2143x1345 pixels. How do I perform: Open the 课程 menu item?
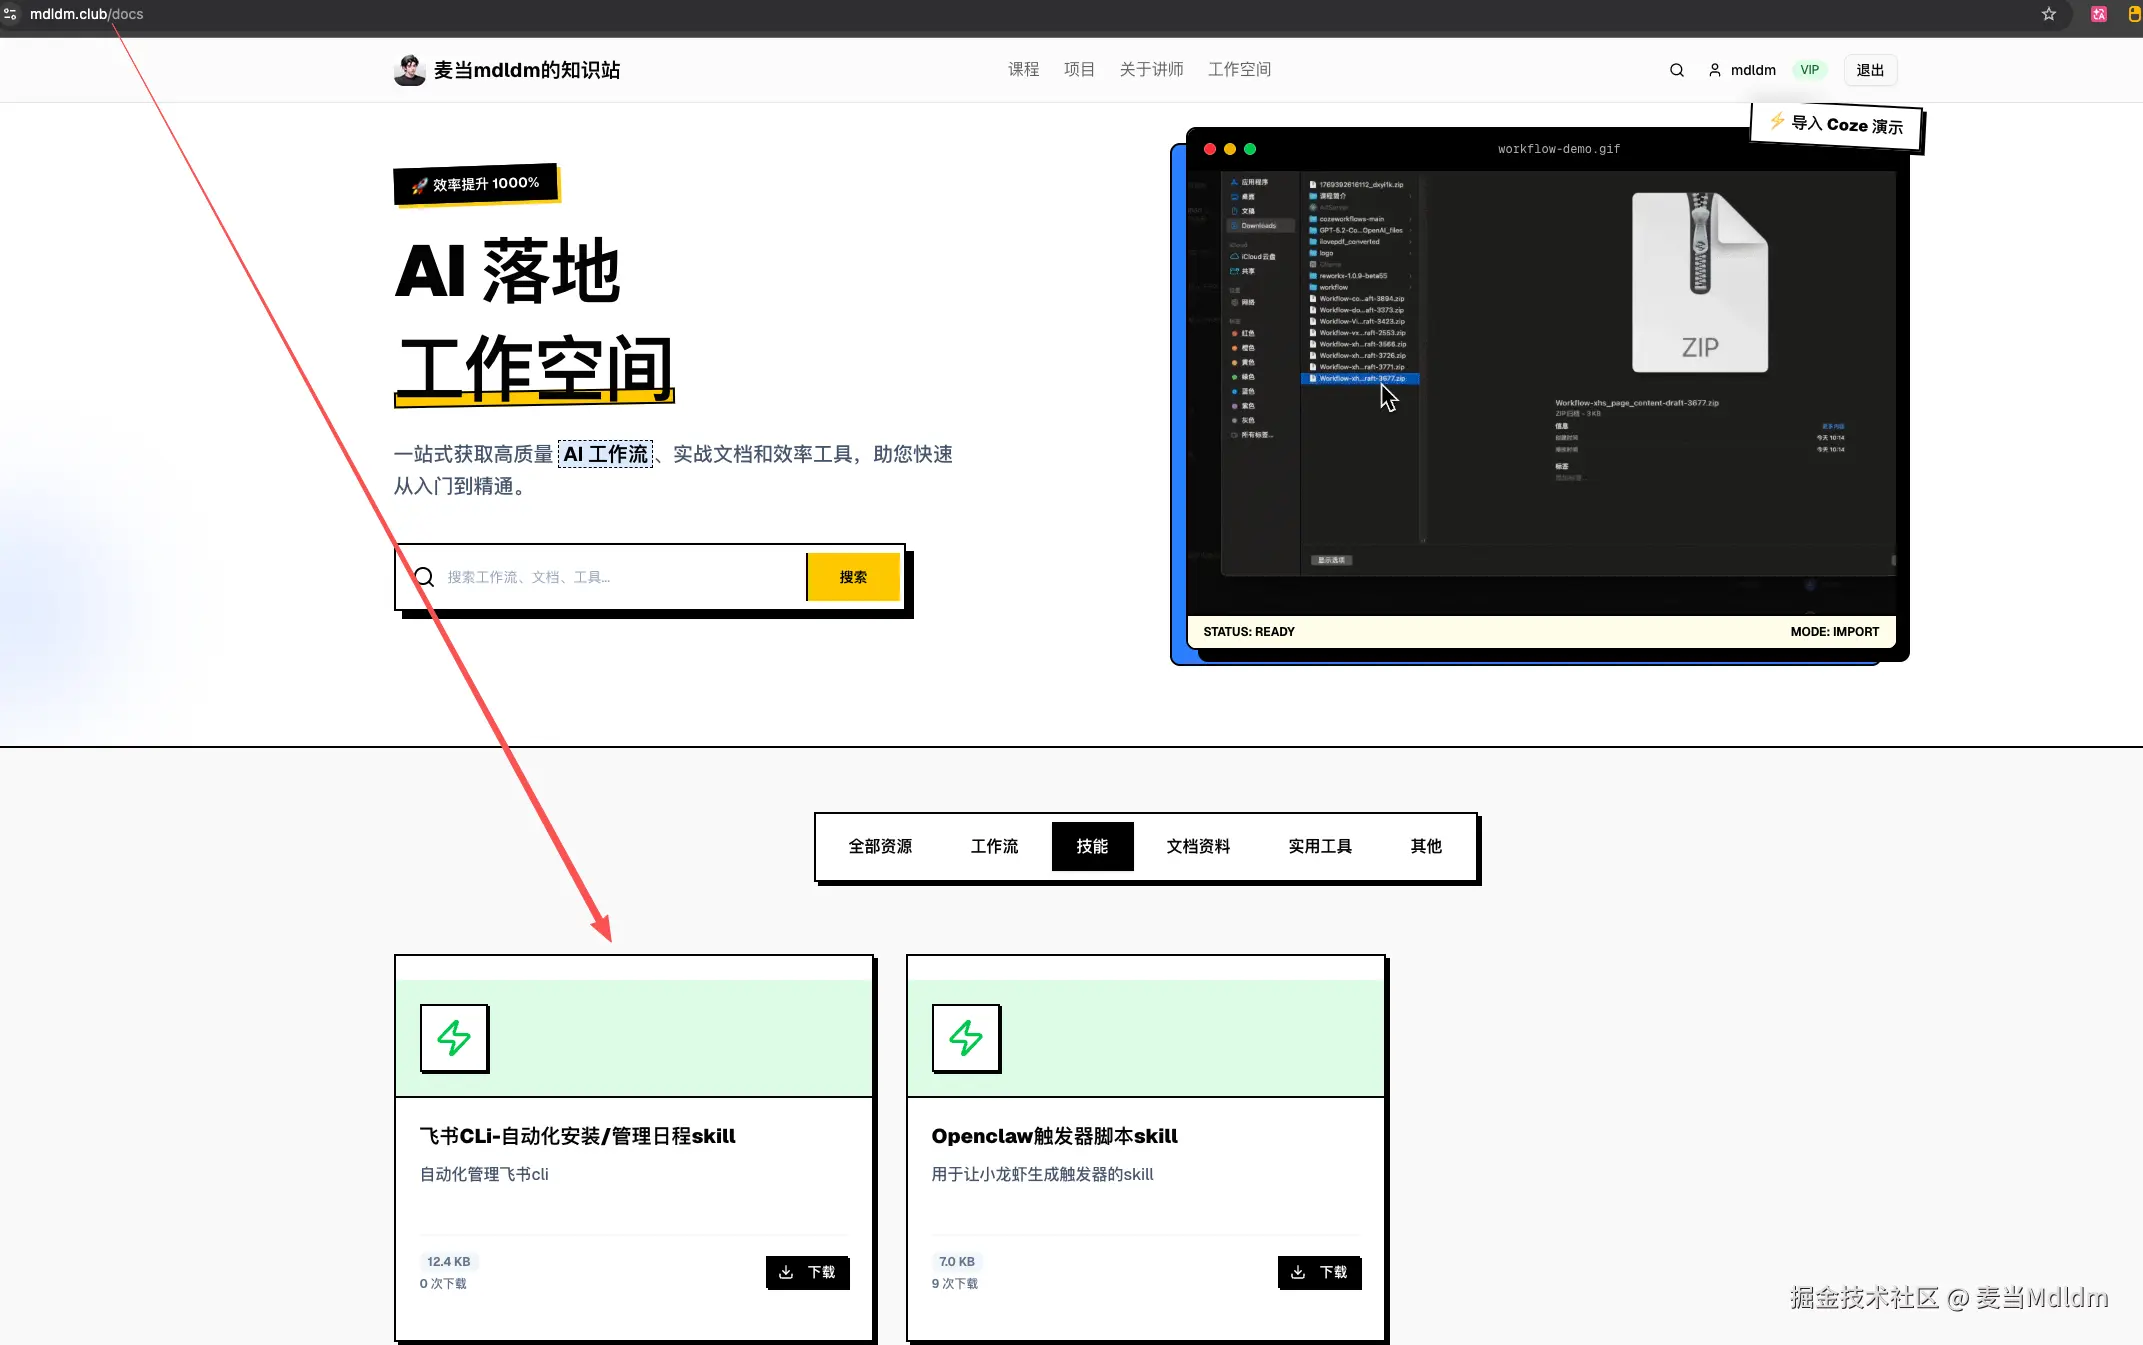[x=1023, y=70]
